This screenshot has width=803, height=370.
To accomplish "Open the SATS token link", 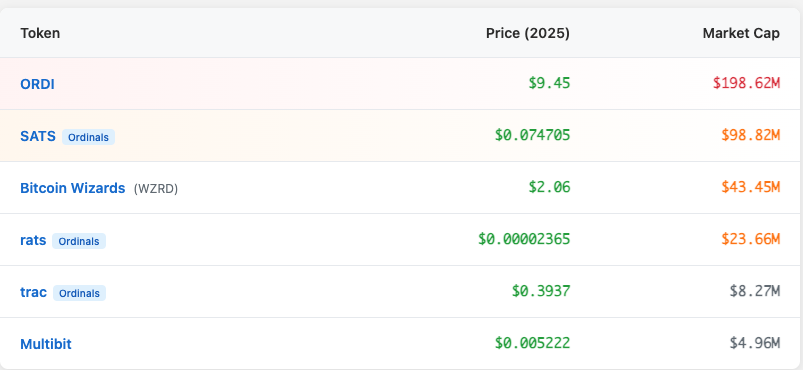I will point(38,136).
